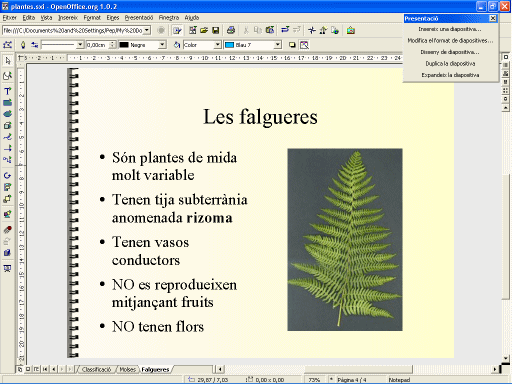Click the Save document icon
512x384 pixels.
coord(216,30)
